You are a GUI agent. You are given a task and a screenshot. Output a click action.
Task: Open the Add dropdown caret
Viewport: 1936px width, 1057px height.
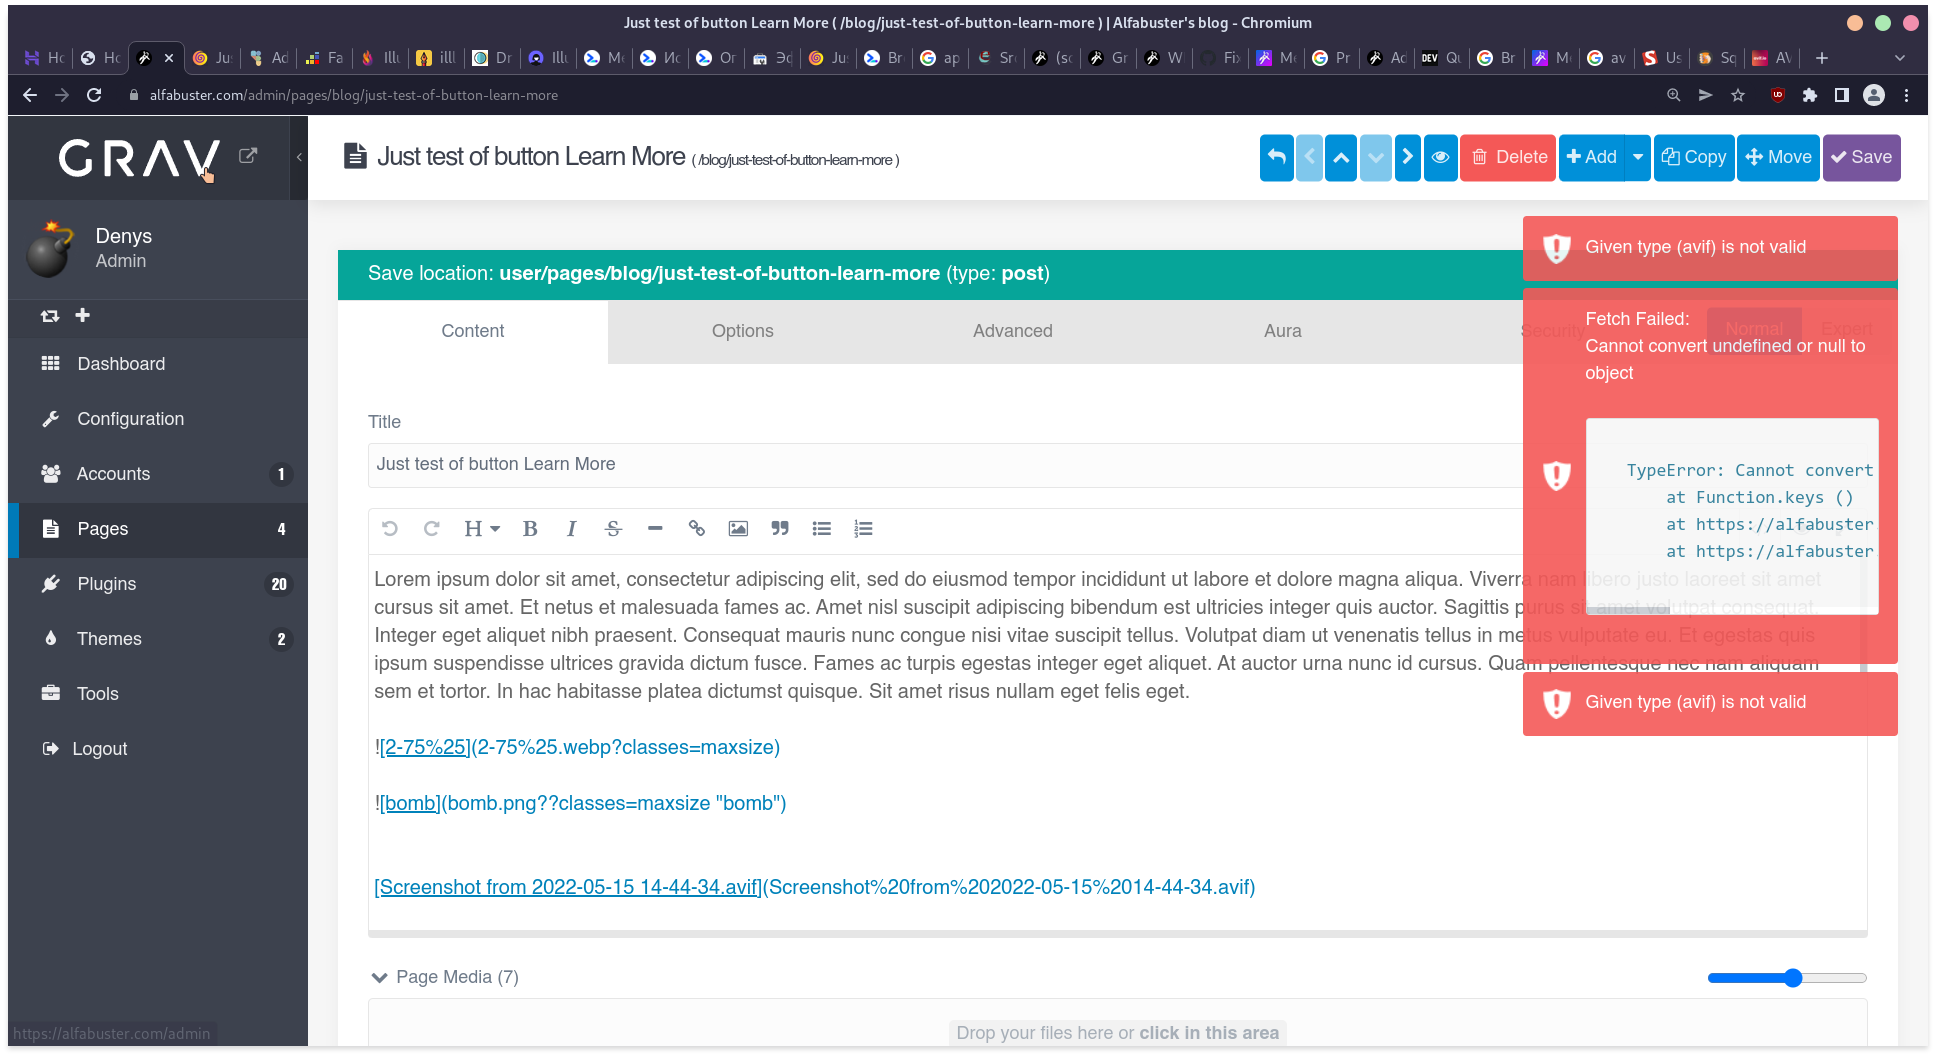point(1638,157)
